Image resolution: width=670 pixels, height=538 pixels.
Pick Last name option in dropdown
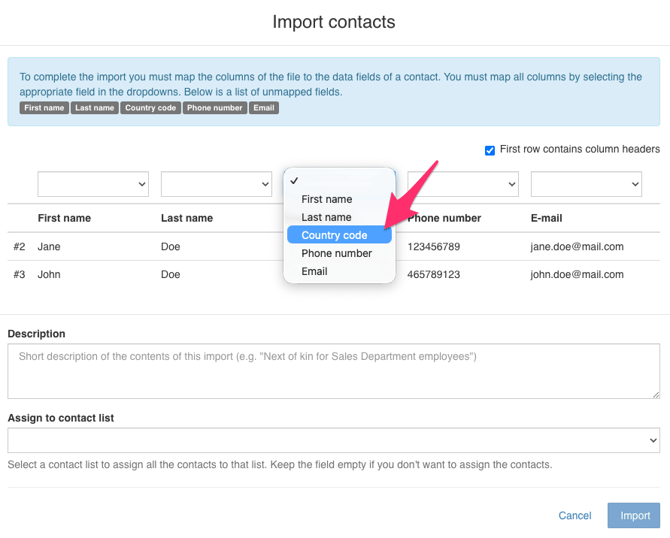(326, 217)
